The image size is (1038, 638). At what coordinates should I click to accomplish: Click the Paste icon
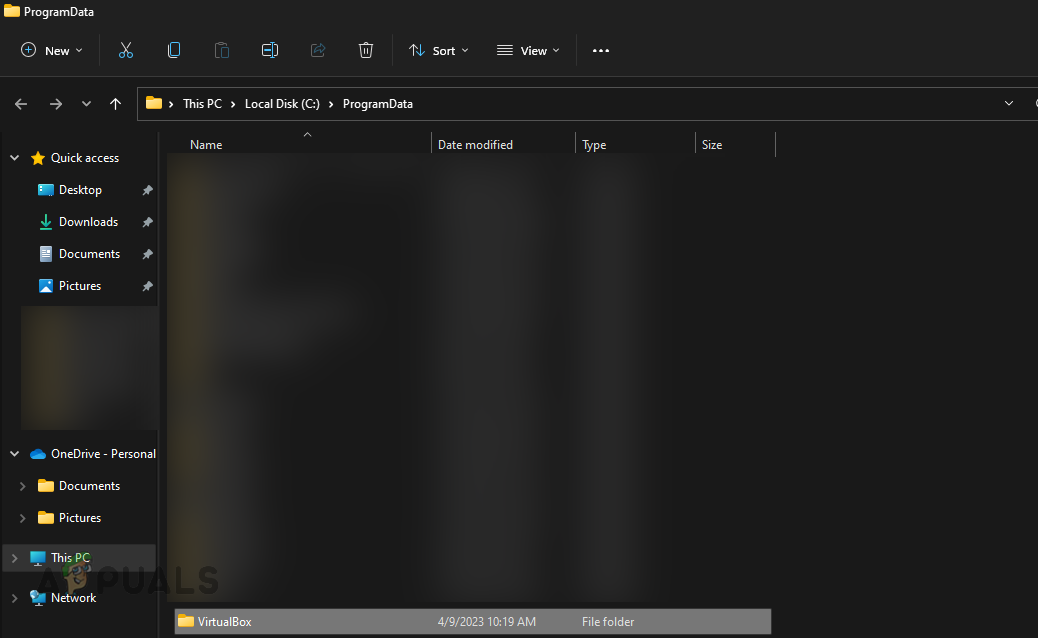[x=221, y=50]
